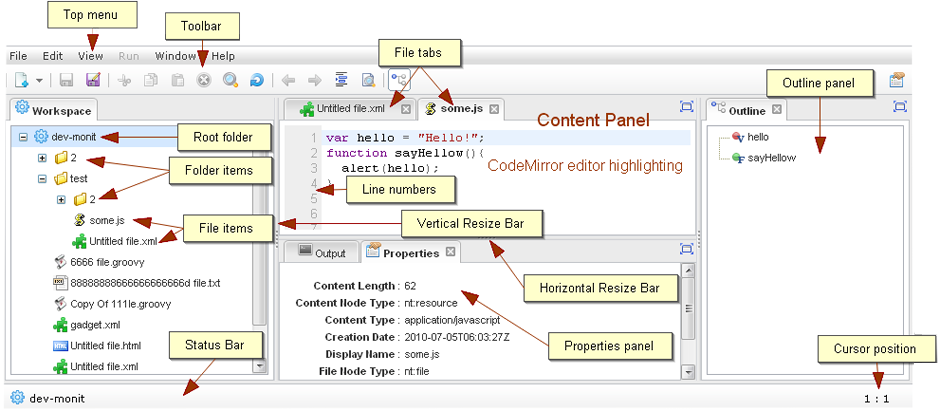Click the Search magnifier toolbar icon
The image size is (940, 411).
[x=230, y=80]
